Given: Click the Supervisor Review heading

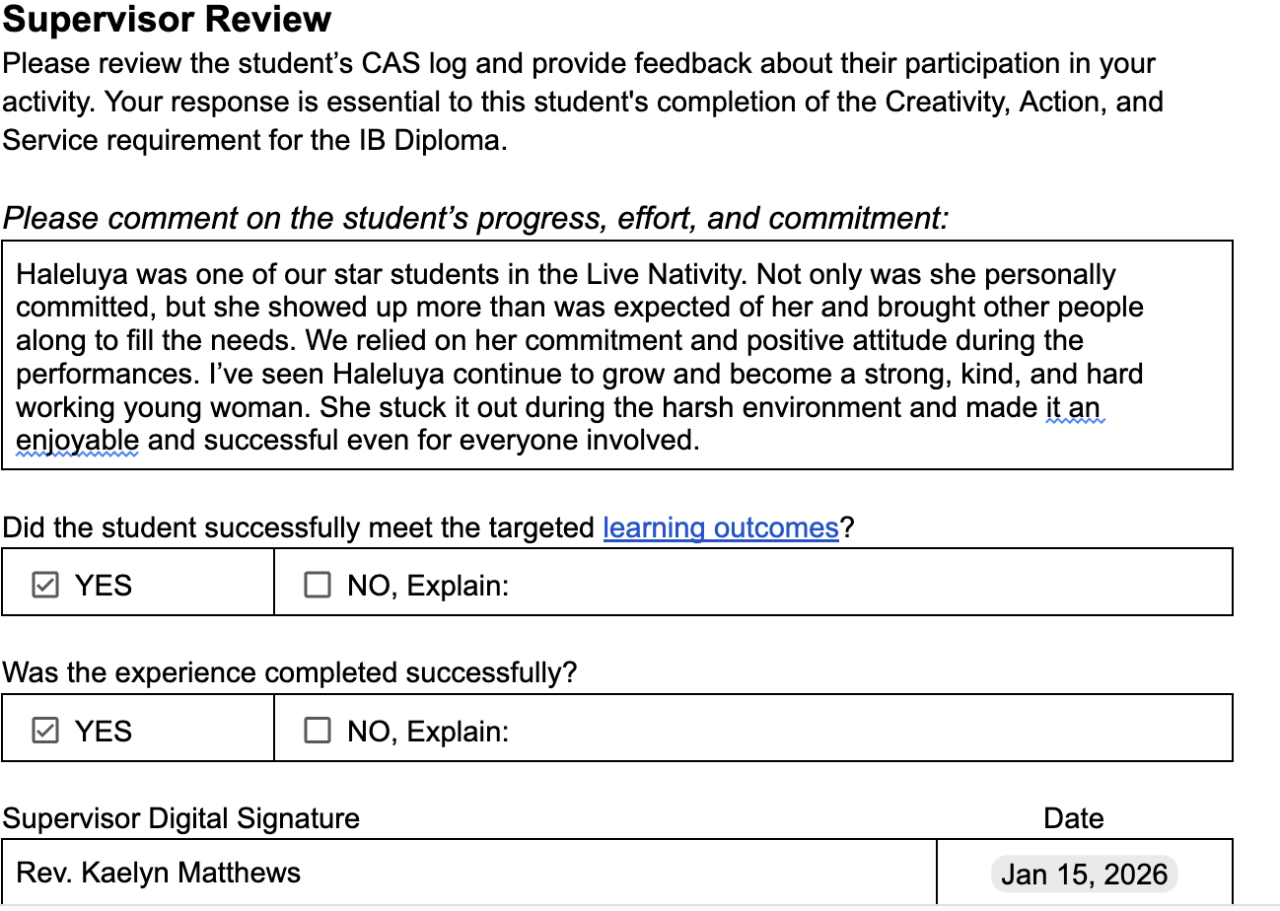Looking at the screenshot, I should tap(167, 19).
